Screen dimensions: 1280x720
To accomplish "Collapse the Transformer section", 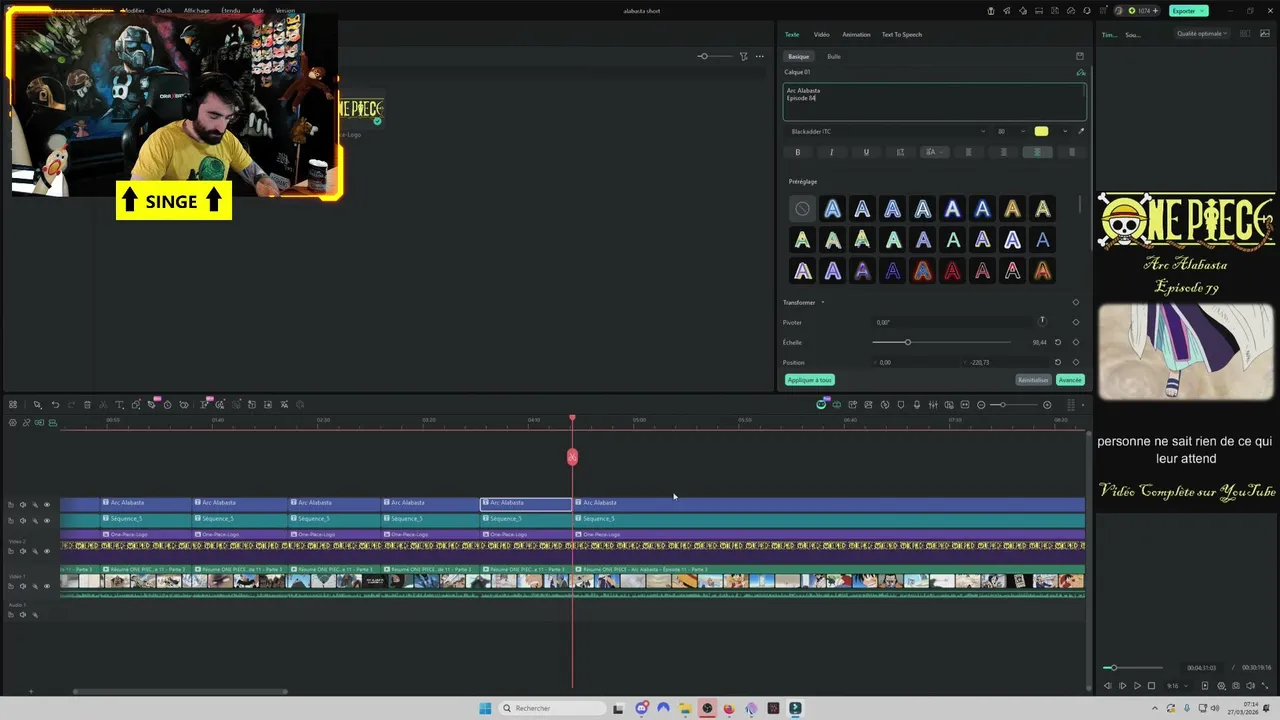I will click(823, 302).
